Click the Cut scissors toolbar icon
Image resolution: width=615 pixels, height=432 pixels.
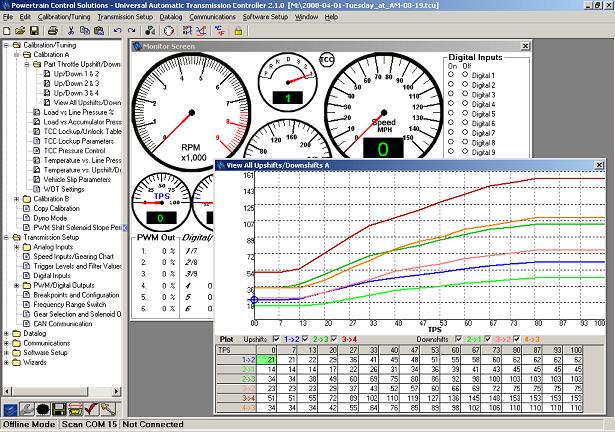(x=71, y=31)
